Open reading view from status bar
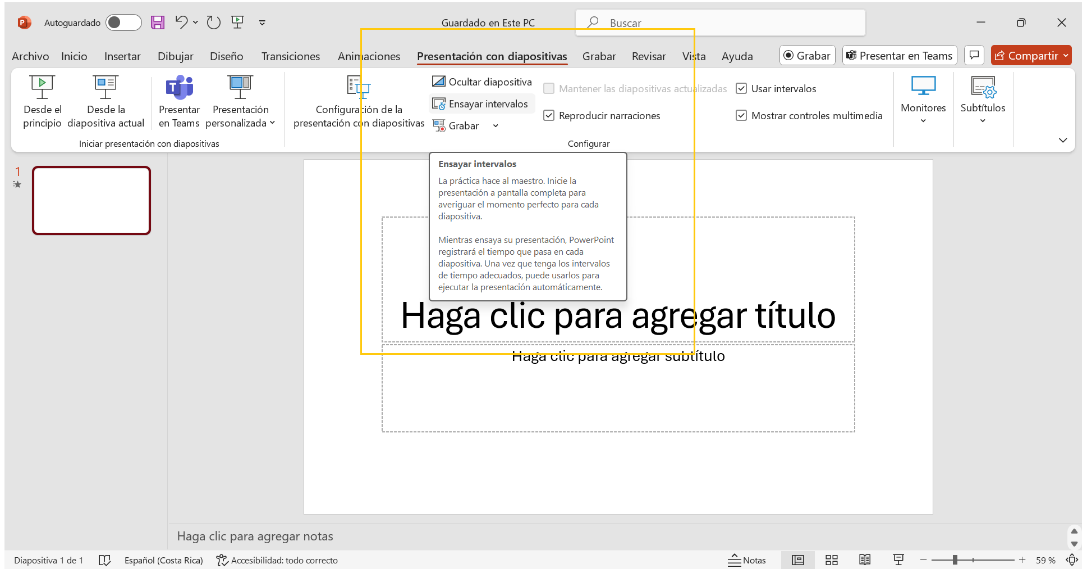The height and width of the screenshot is (573, 1087). [x=865, y=560]
